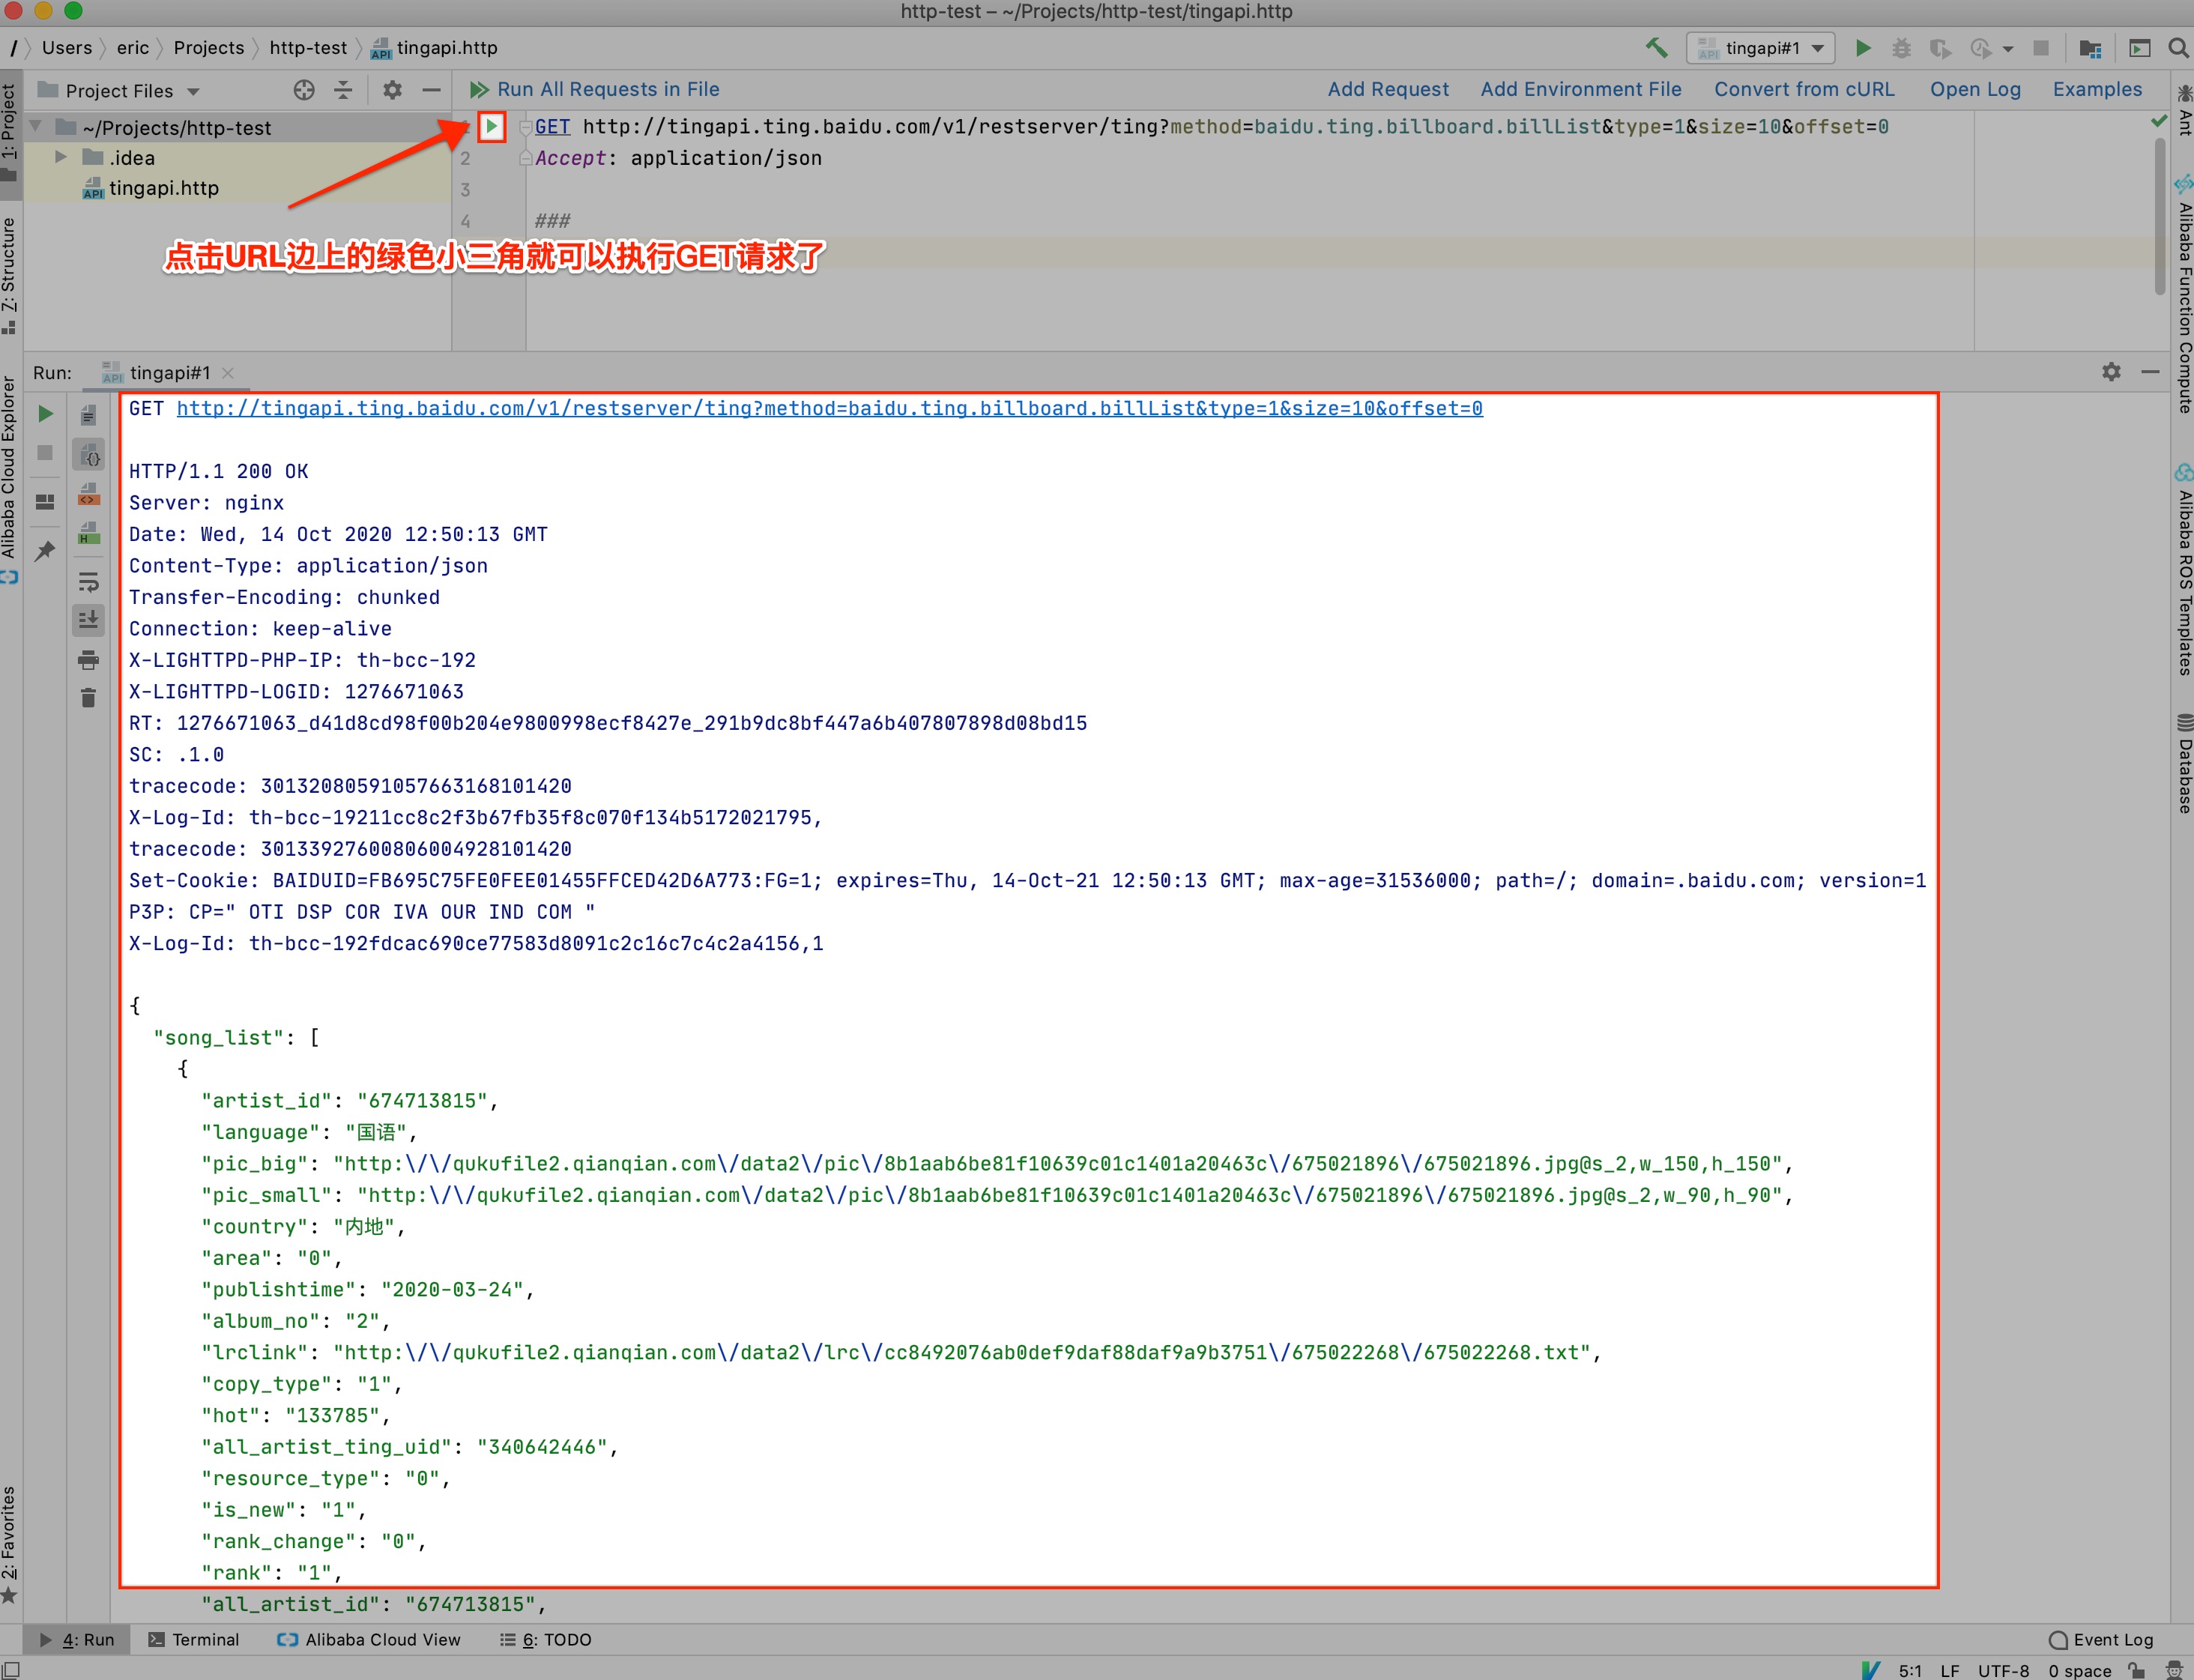Screen dimensions: 2194x1680
Task: Open the Ant tool window on right edge
Action: pyautogui.click(x=2184, y=110)
